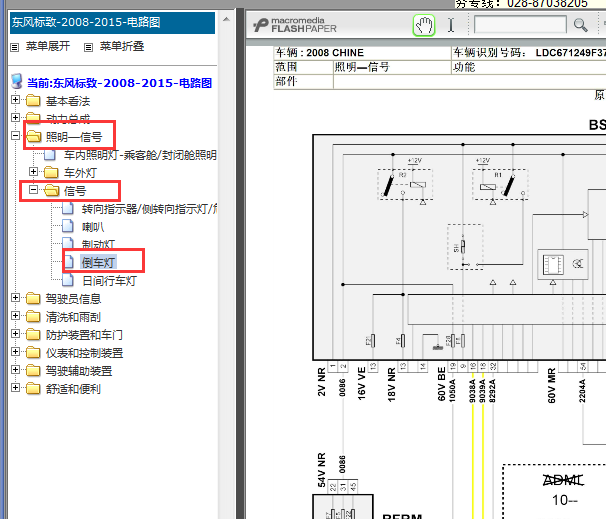Select the 防护装置和车门 tree item

(x=84, y=335)
